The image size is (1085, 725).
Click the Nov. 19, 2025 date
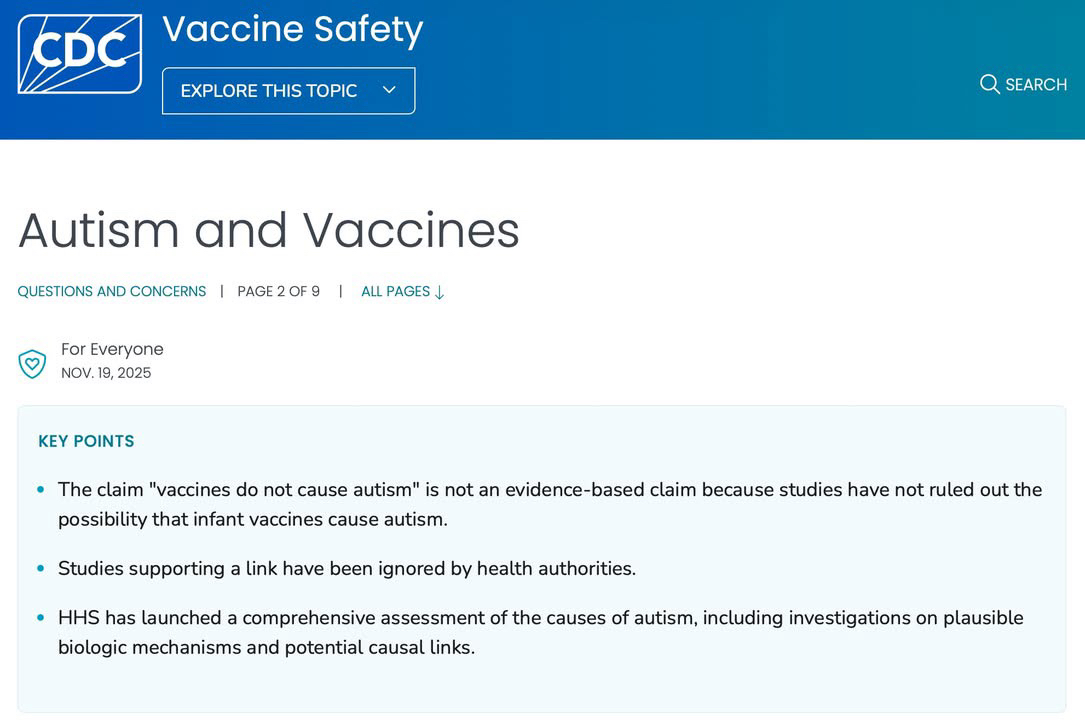106,373
